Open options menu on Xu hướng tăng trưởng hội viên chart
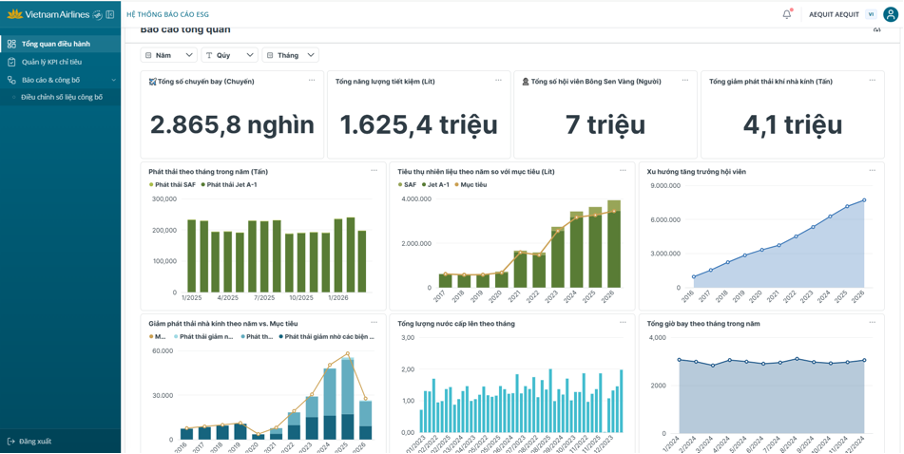Viewport: 904px width, 454px height. 872,171
